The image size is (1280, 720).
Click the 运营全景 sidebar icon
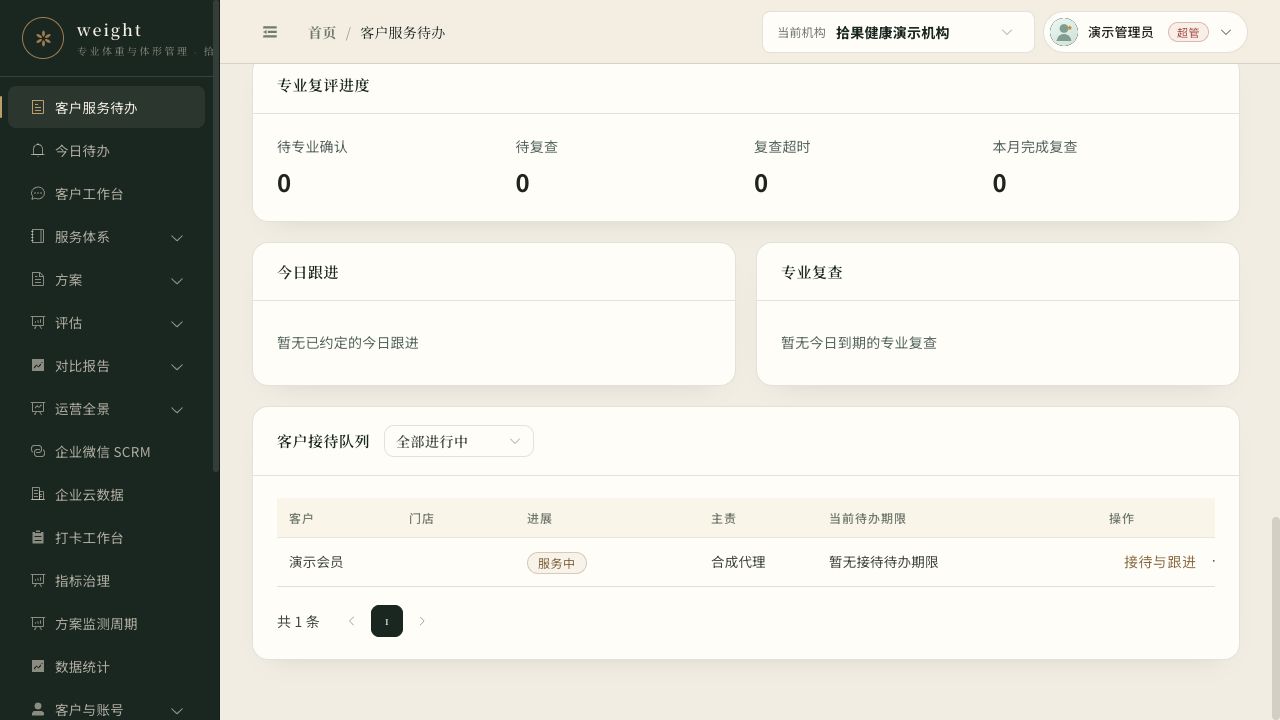click(x=38, y=408)
